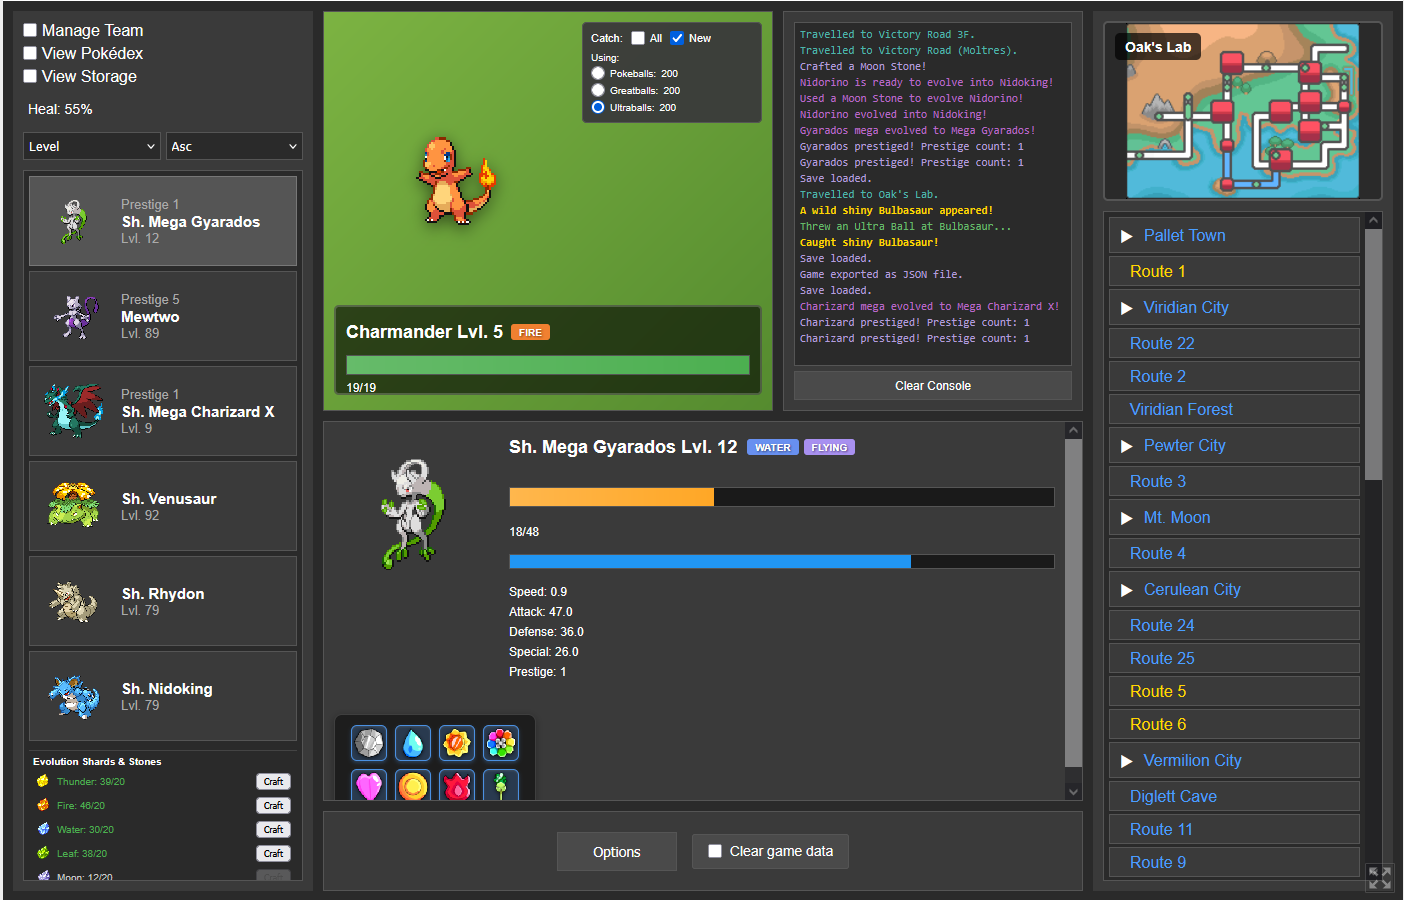The image size is (1404, 900).
Task: Travel to Viridian Forest
Action: tap(1234, 410)
